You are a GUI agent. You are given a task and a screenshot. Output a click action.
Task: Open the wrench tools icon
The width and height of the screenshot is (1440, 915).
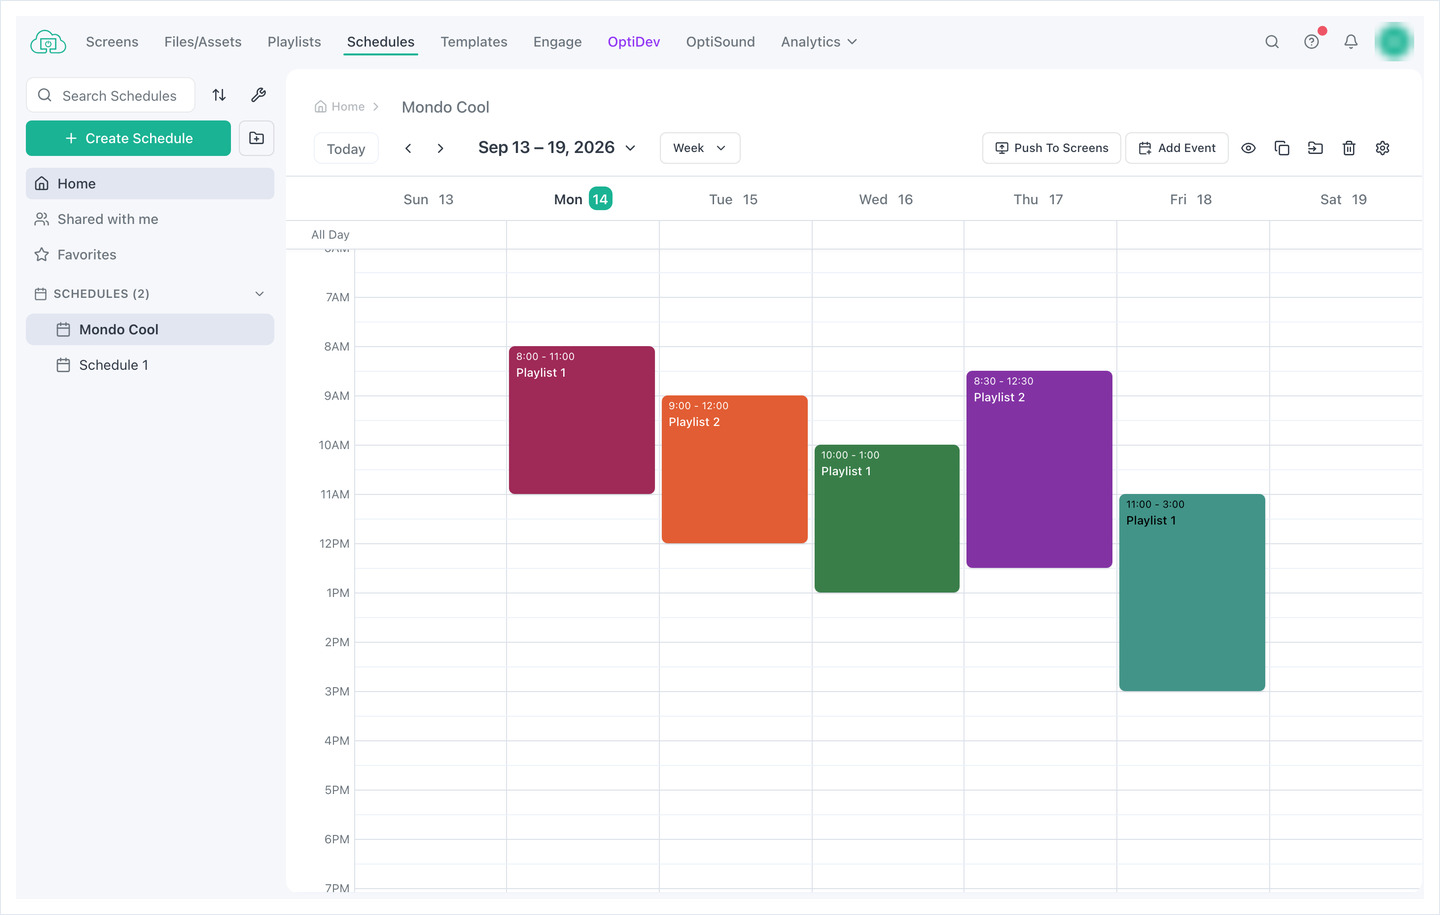[258, 95]
